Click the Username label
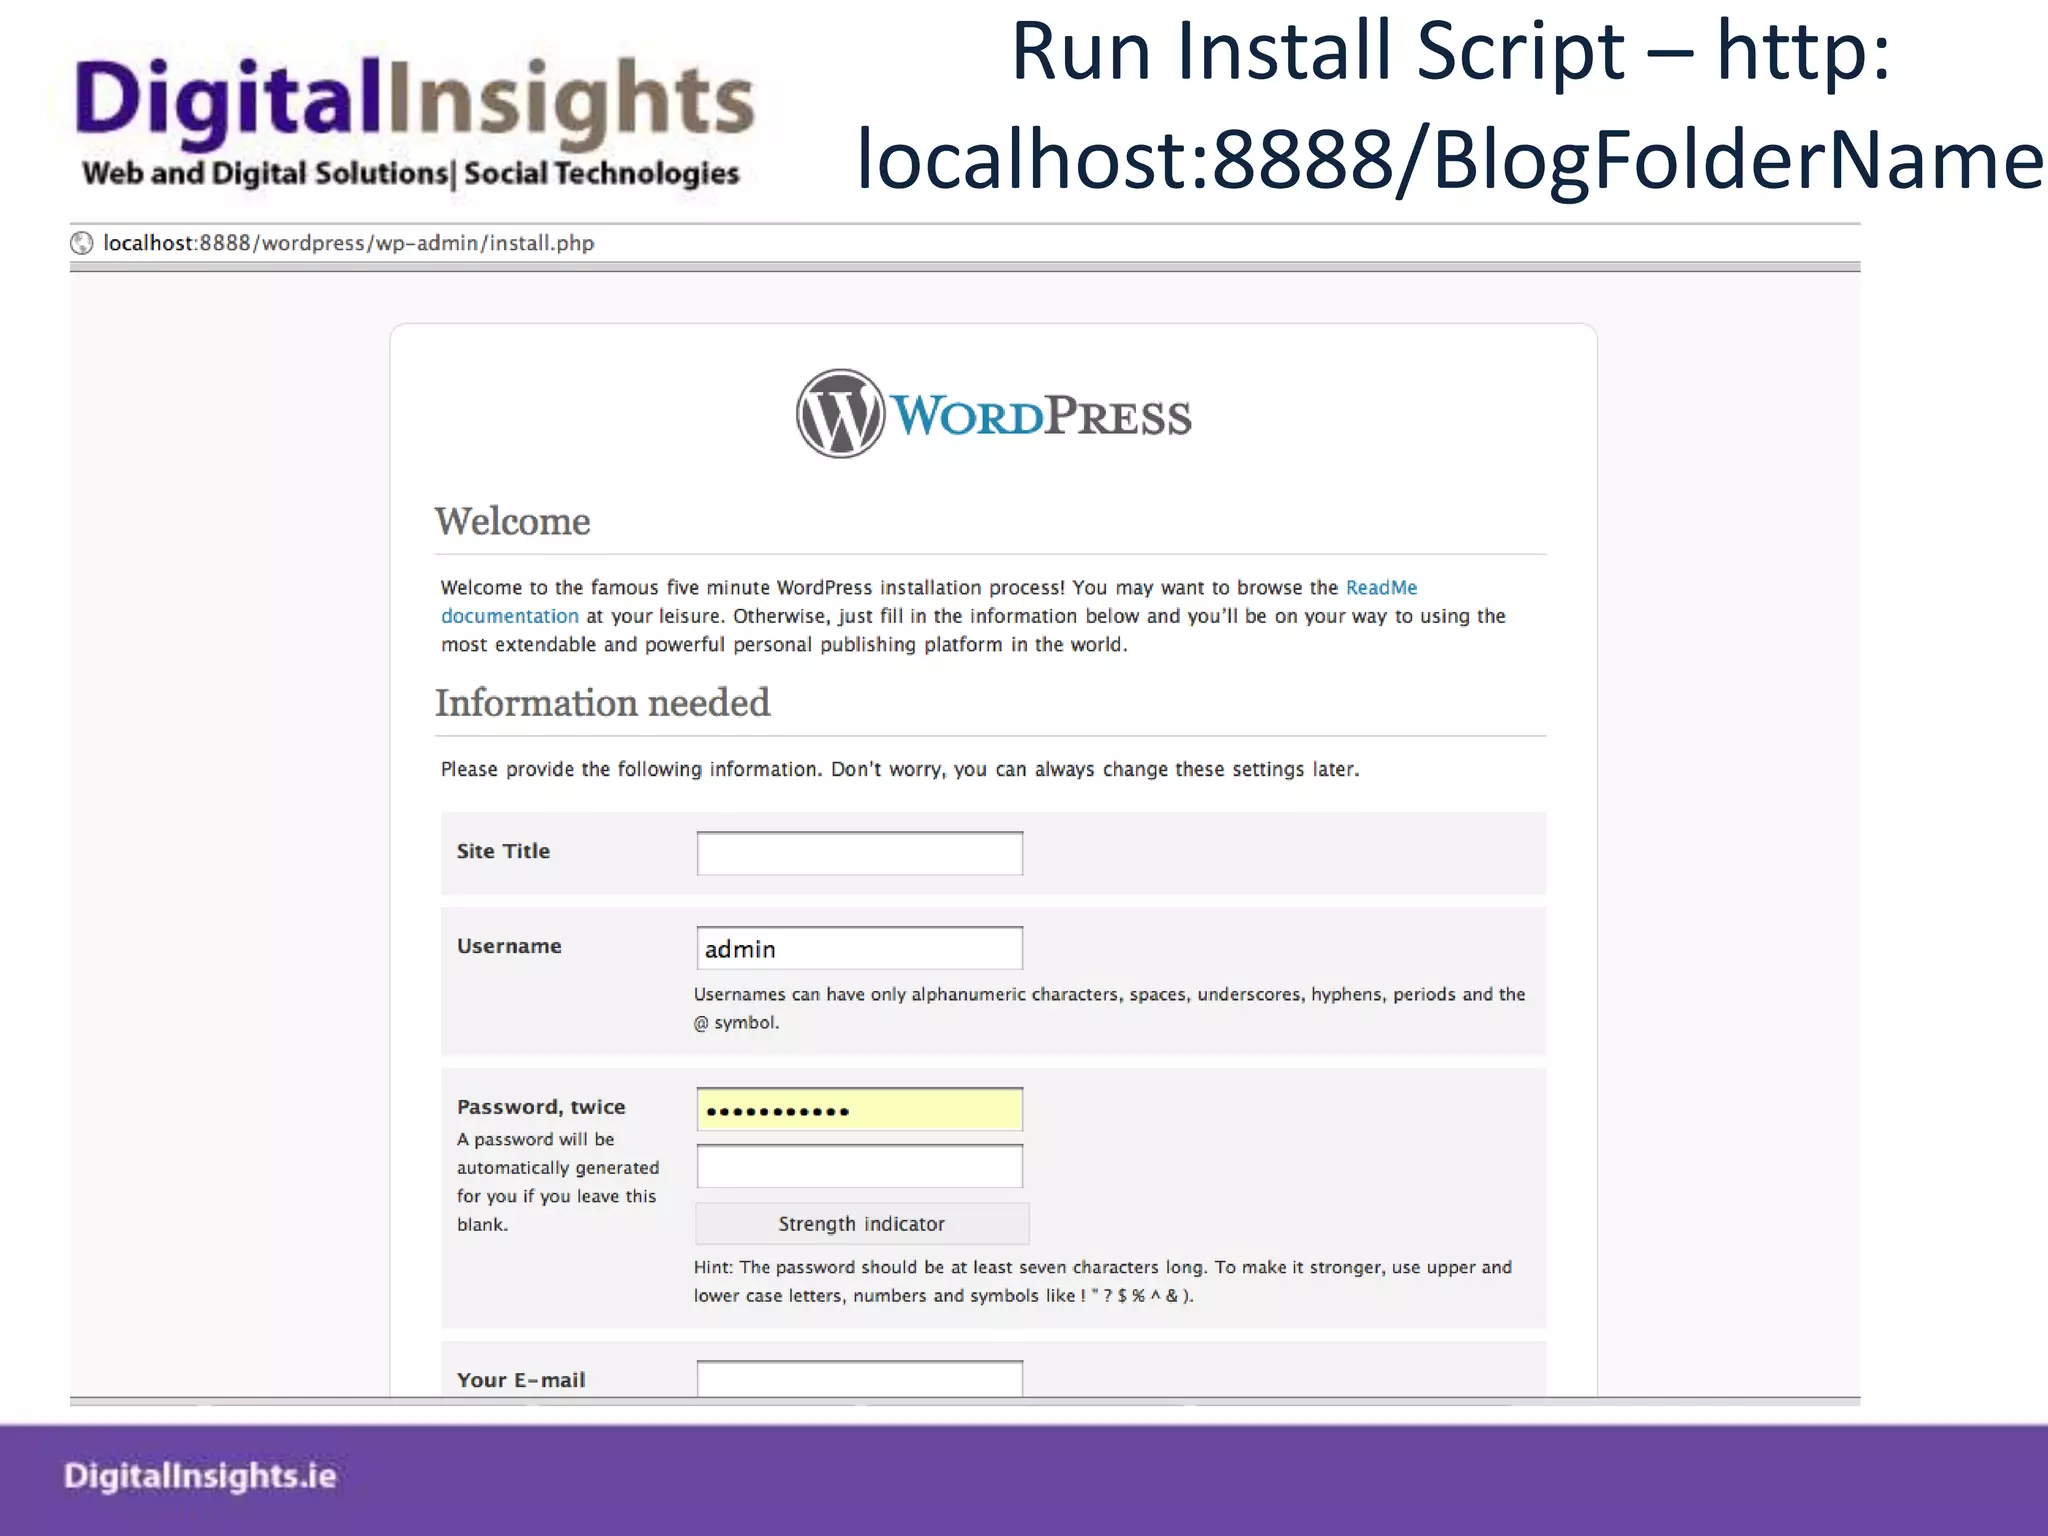Screen dimensions: 2048x1536 (x=509, y=946)
